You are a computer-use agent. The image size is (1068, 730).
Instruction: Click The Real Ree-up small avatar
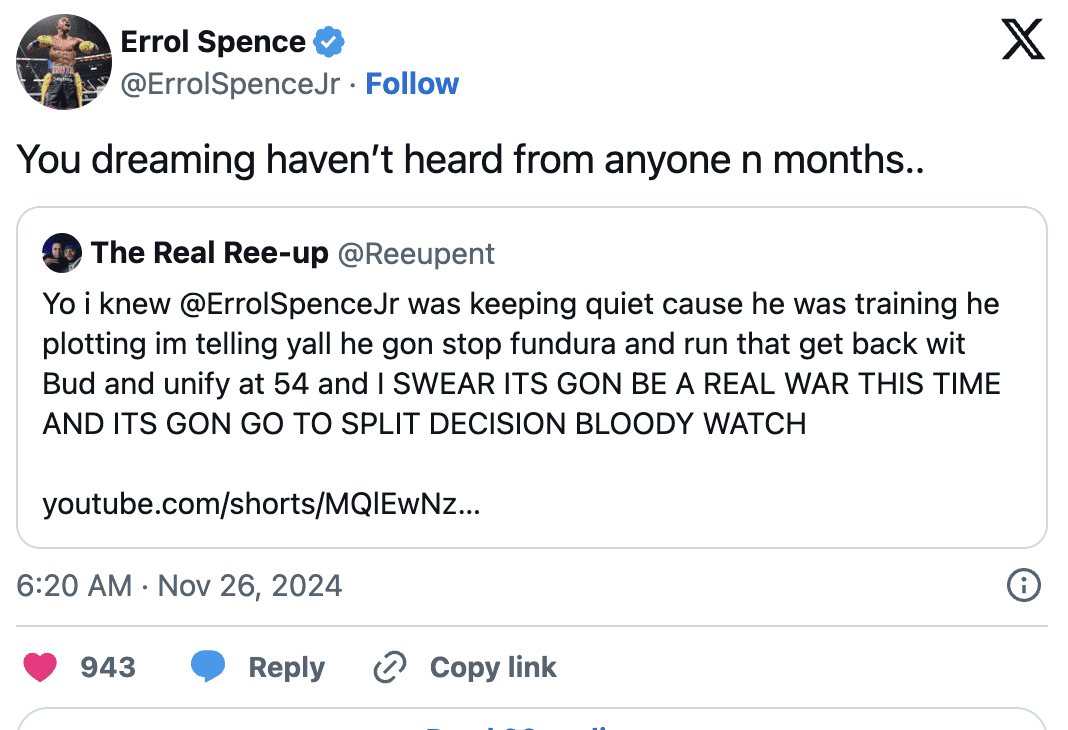62,254
